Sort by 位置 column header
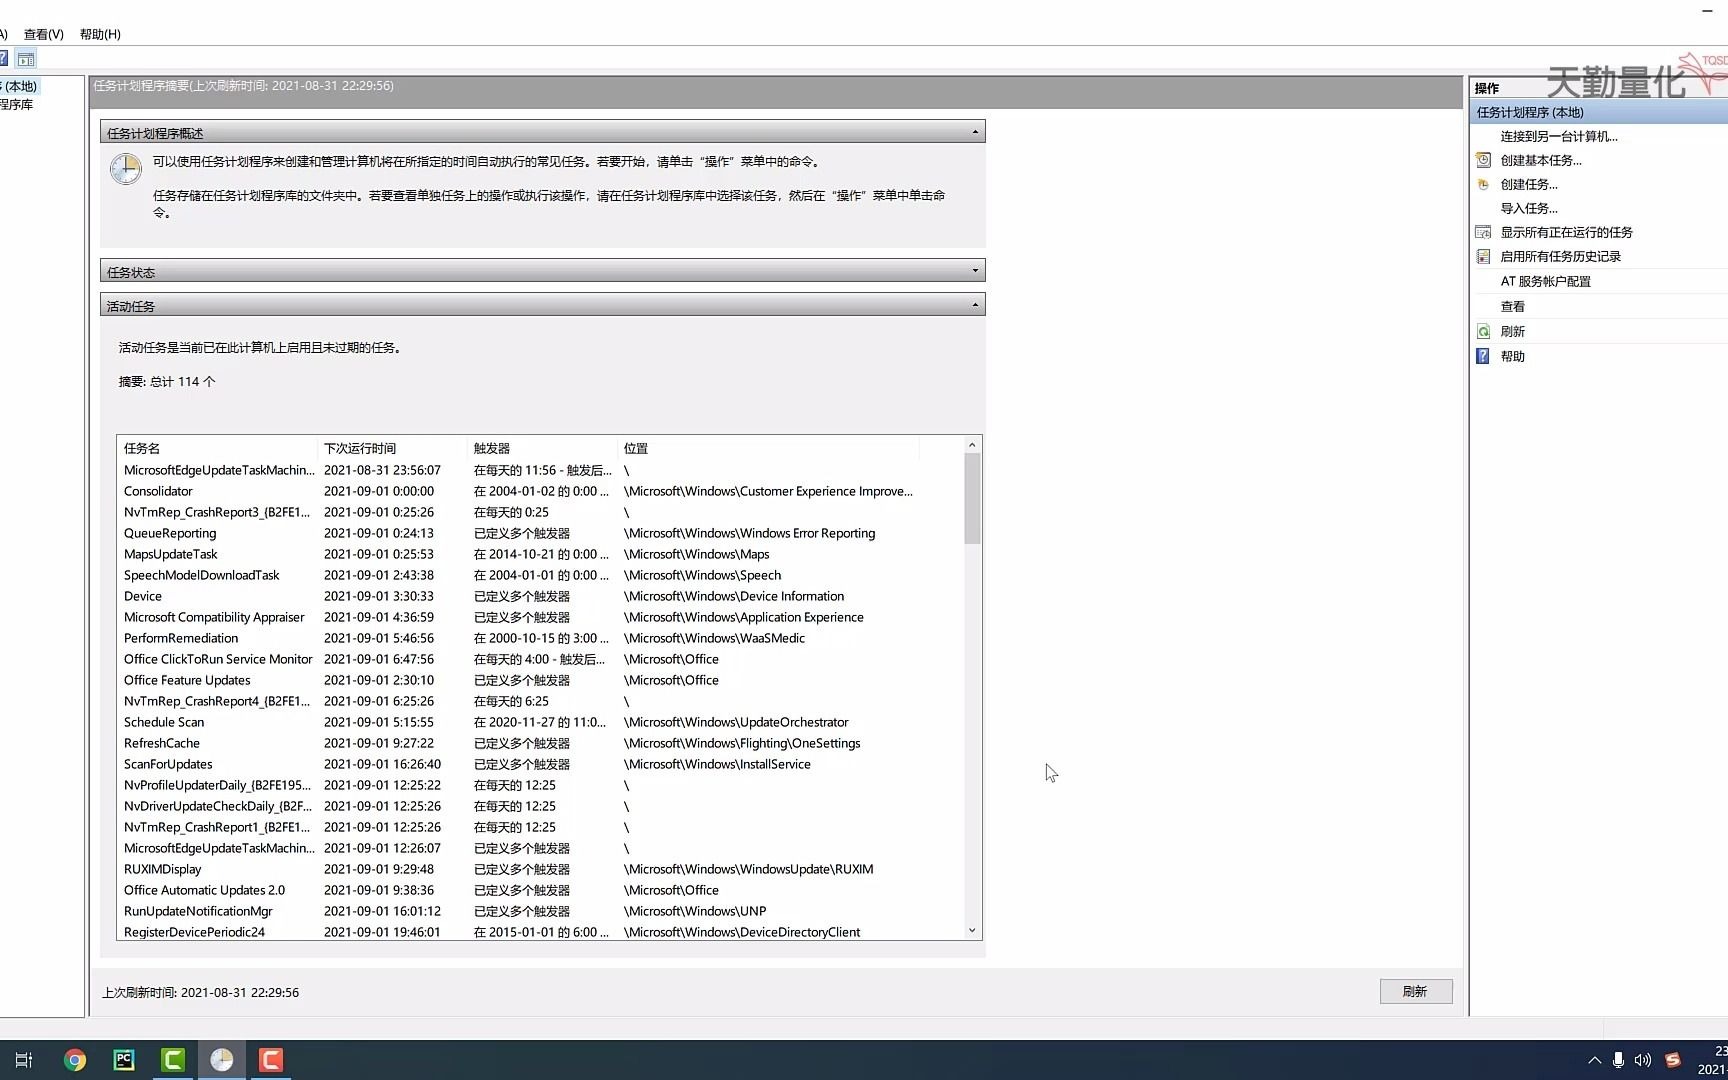 pyautogui.click(x=768, y=448)
